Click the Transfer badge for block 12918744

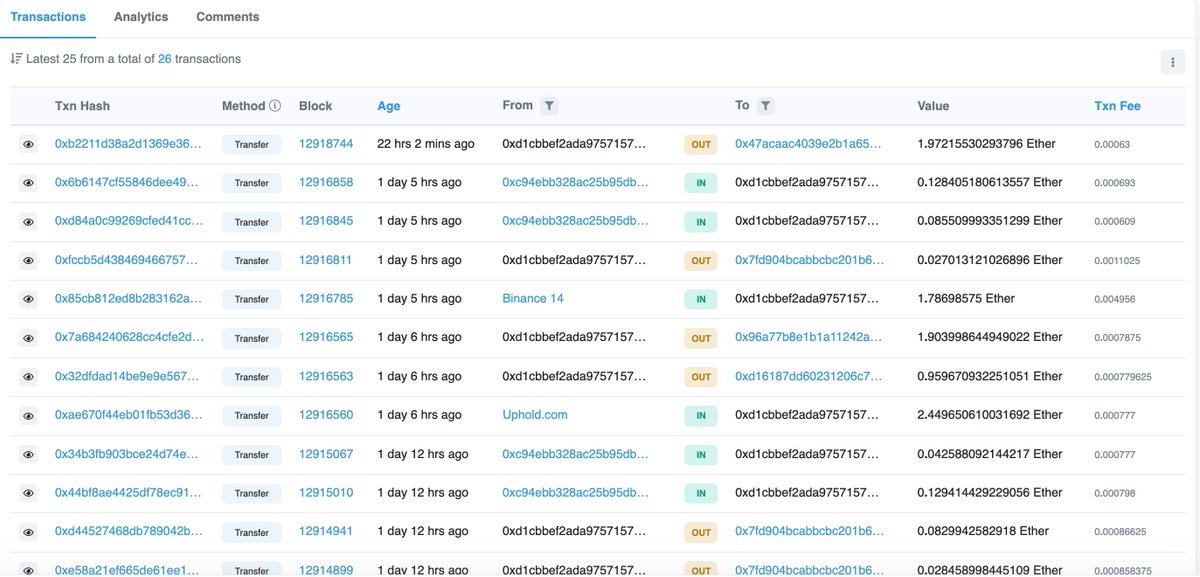[x=252, y=145]
